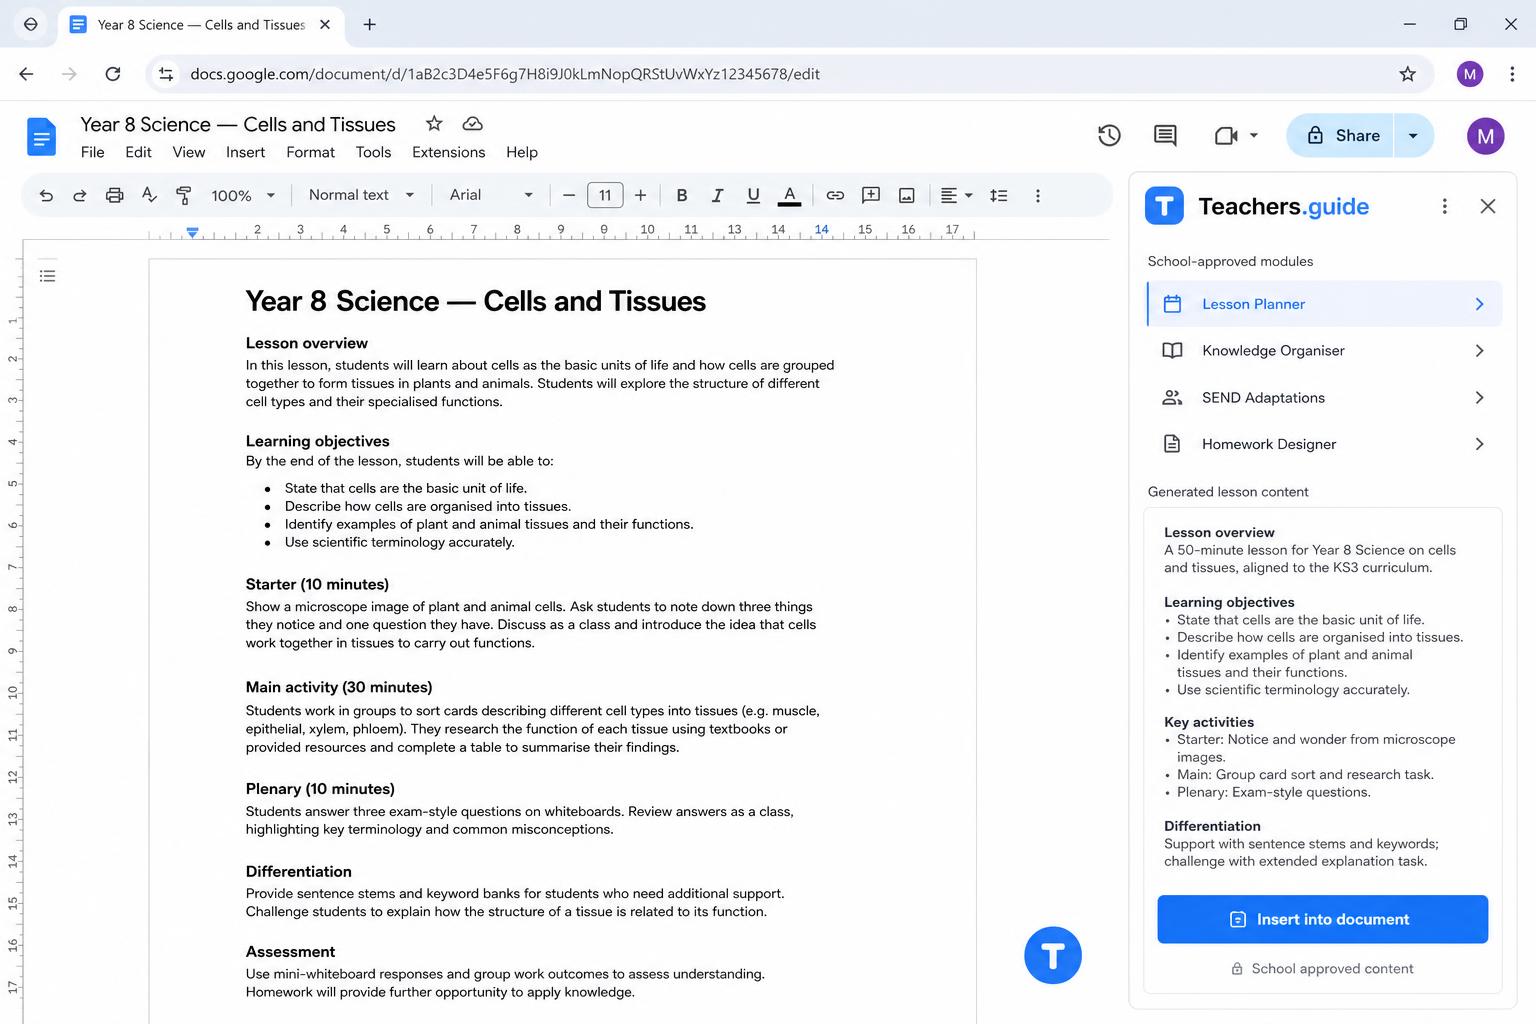Go back in browser history

[27, 74]
